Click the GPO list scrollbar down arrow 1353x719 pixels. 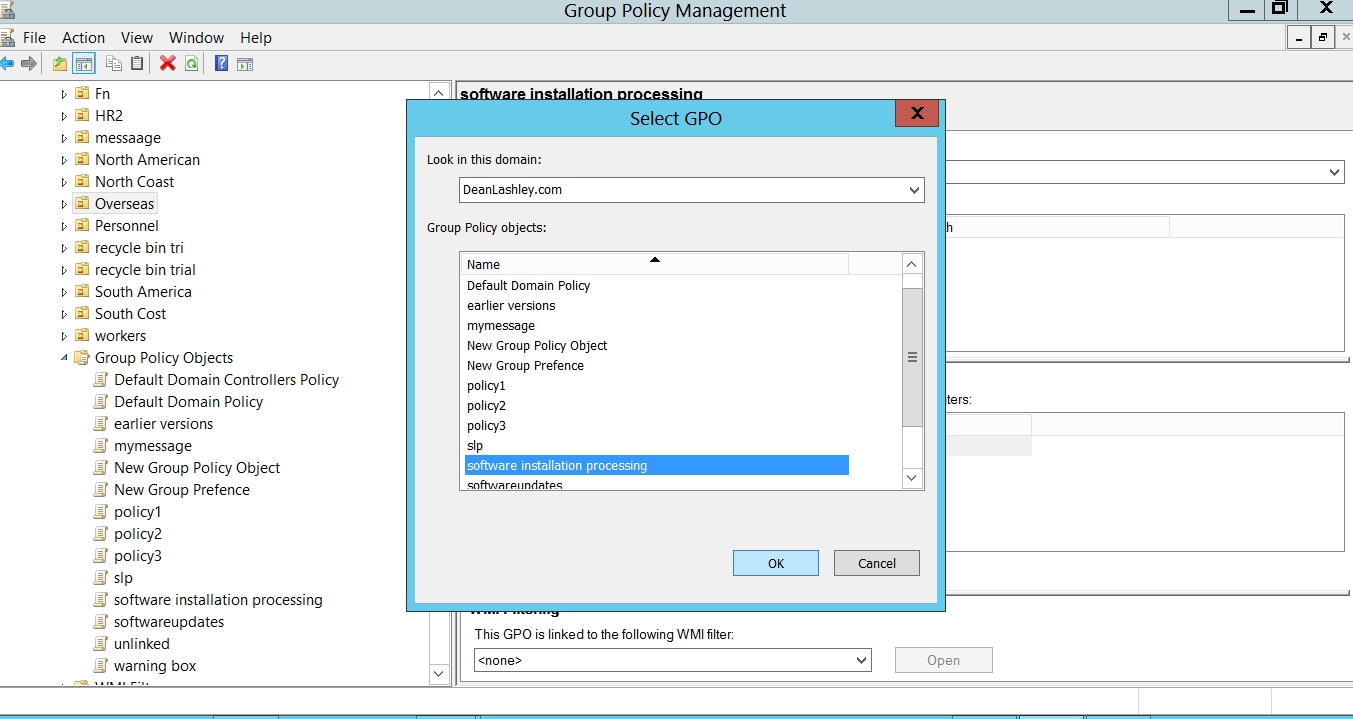[x=912, y=479]
